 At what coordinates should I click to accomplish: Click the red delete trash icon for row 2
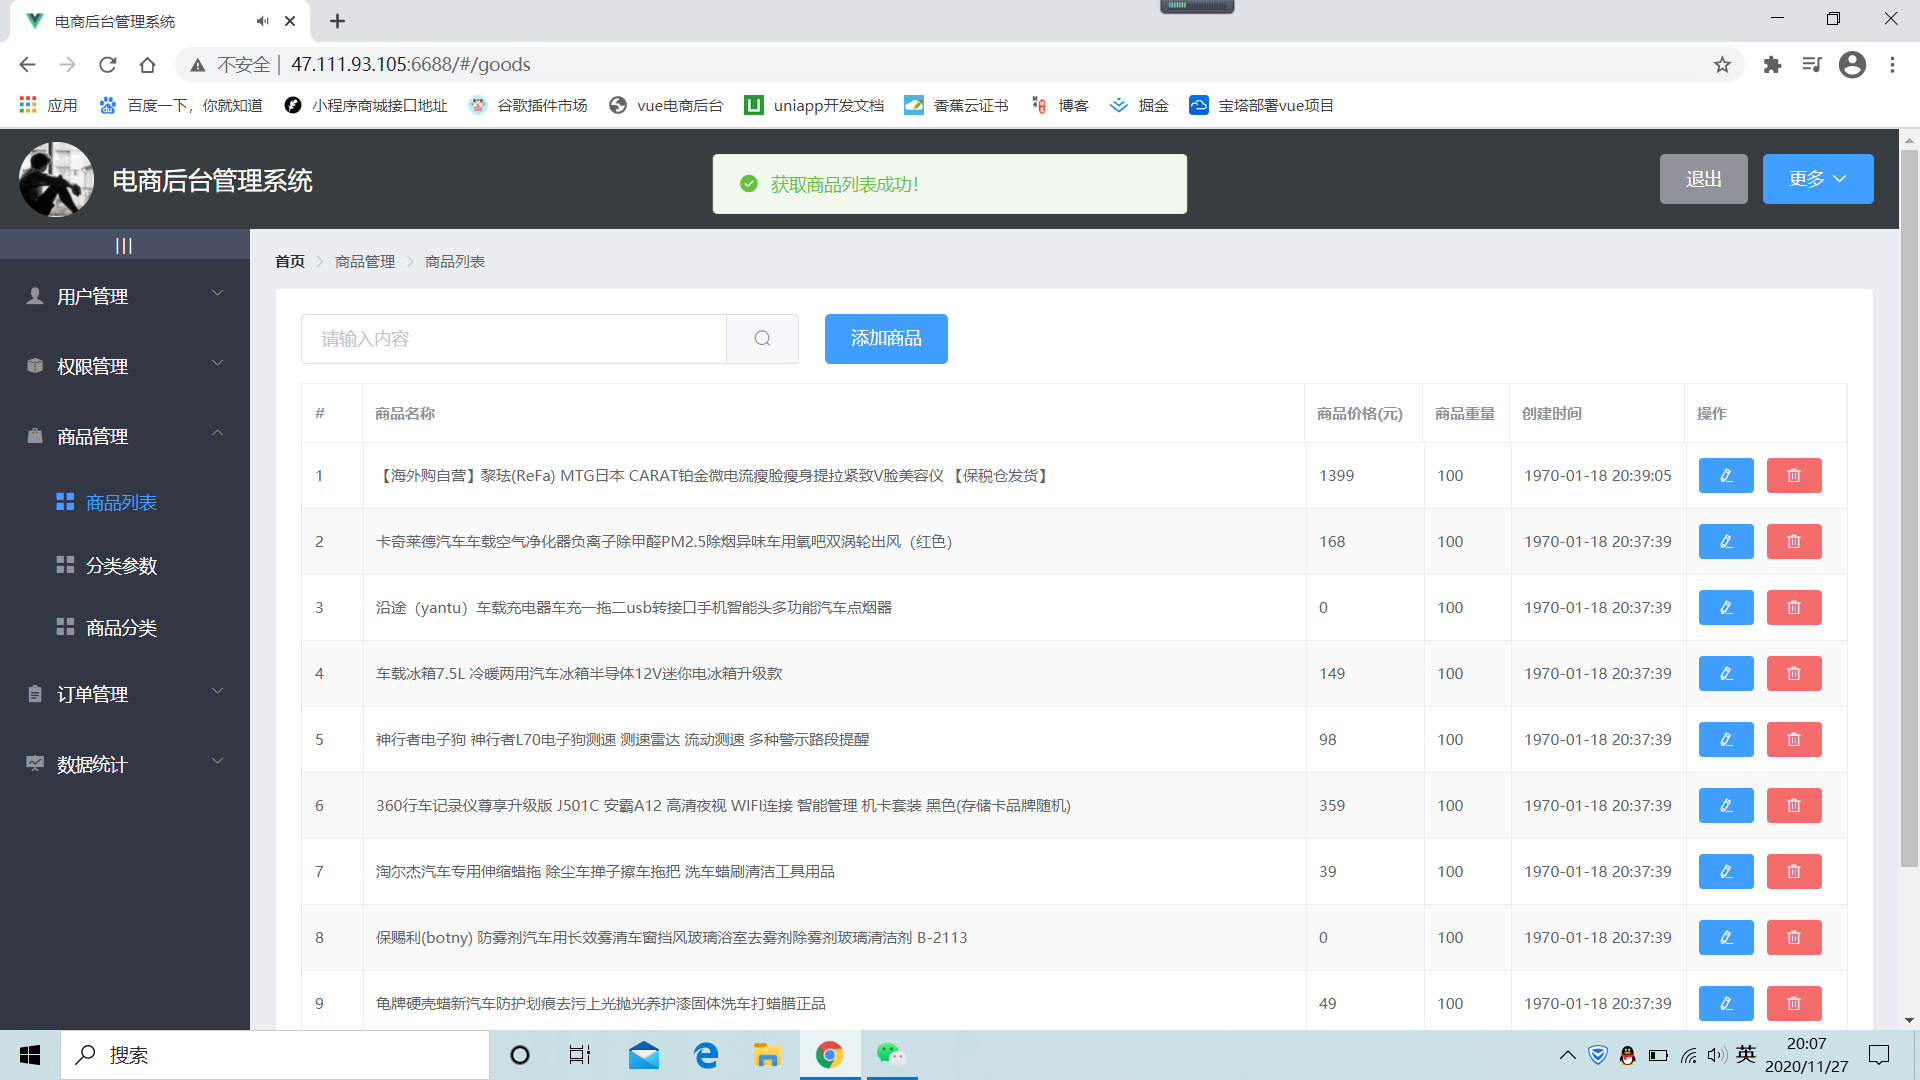pos(1794,542)
